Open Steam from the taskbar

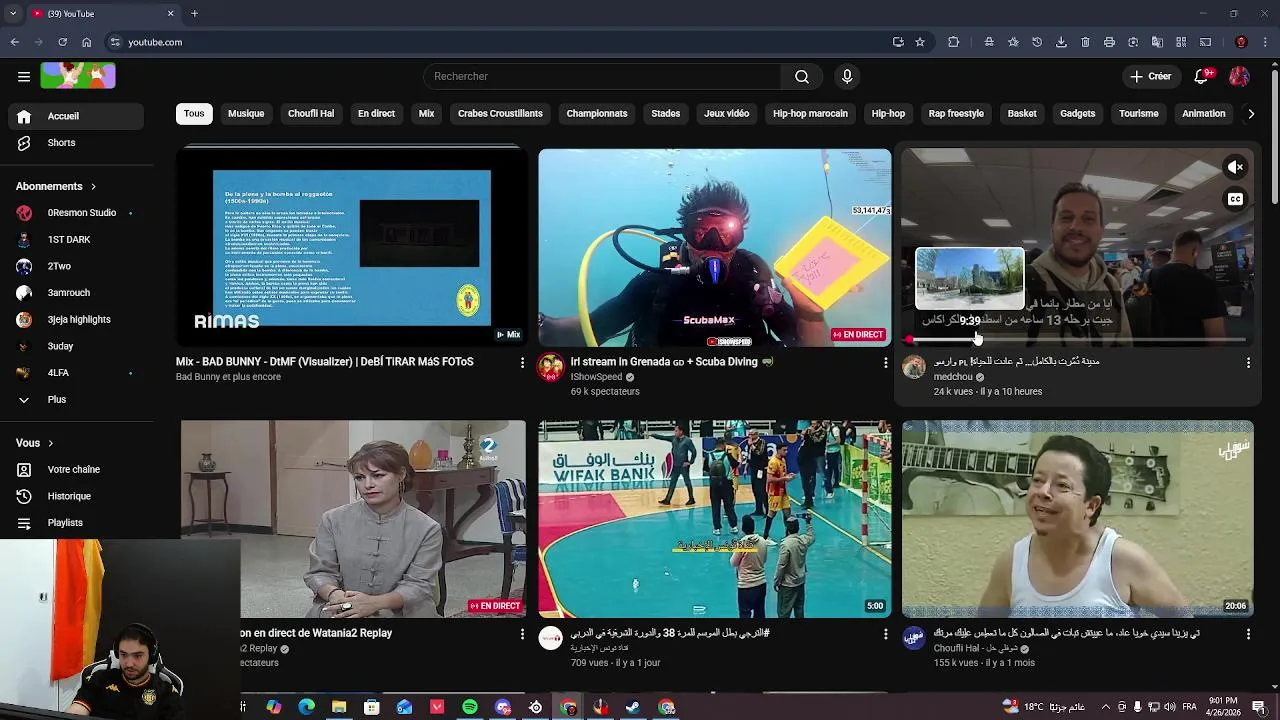coord(633,707)
